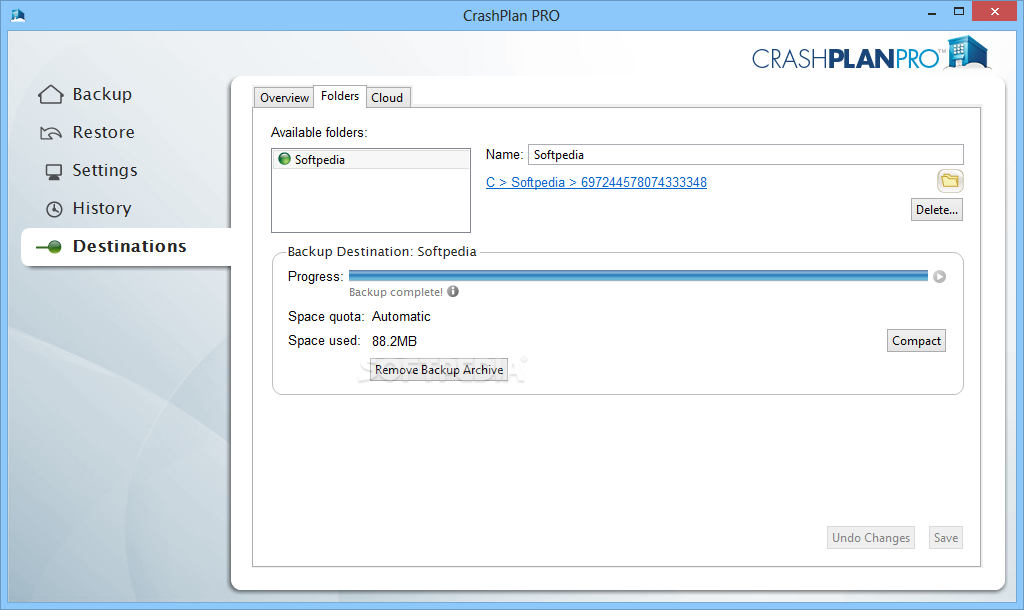Select the Folders tab
The height and width of the screenshot is (610, 1024).
point(340,96)
